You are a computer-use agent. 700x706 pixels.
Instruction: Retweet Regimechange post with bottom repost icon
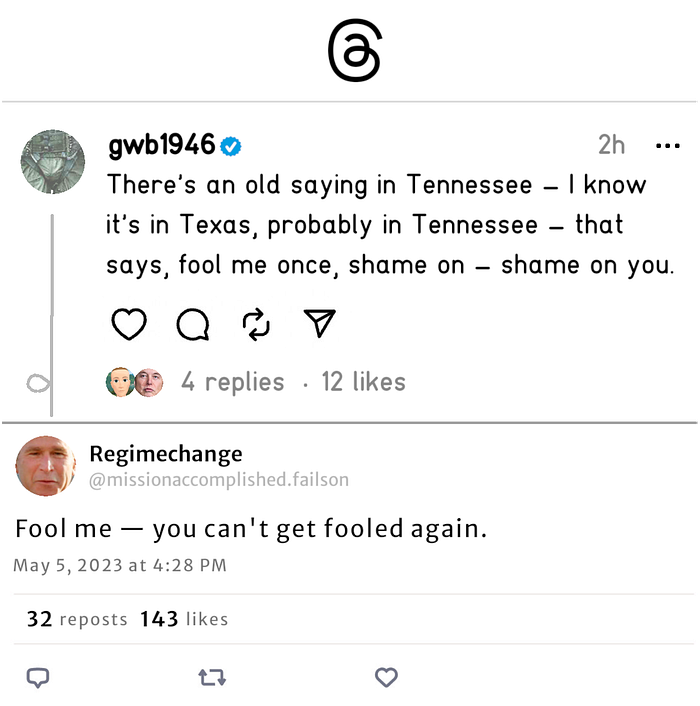[x=212, y=677]
